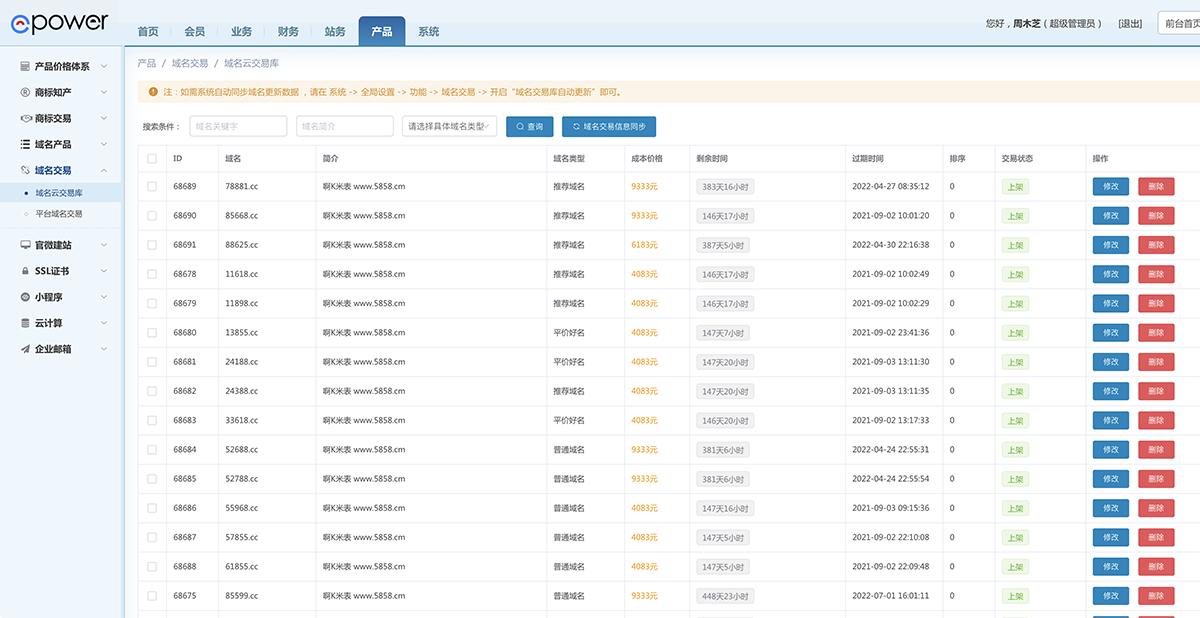Collapse the 域名交易 sidebar section chevron
1200x618 pixels.
(x=104, y=171)
